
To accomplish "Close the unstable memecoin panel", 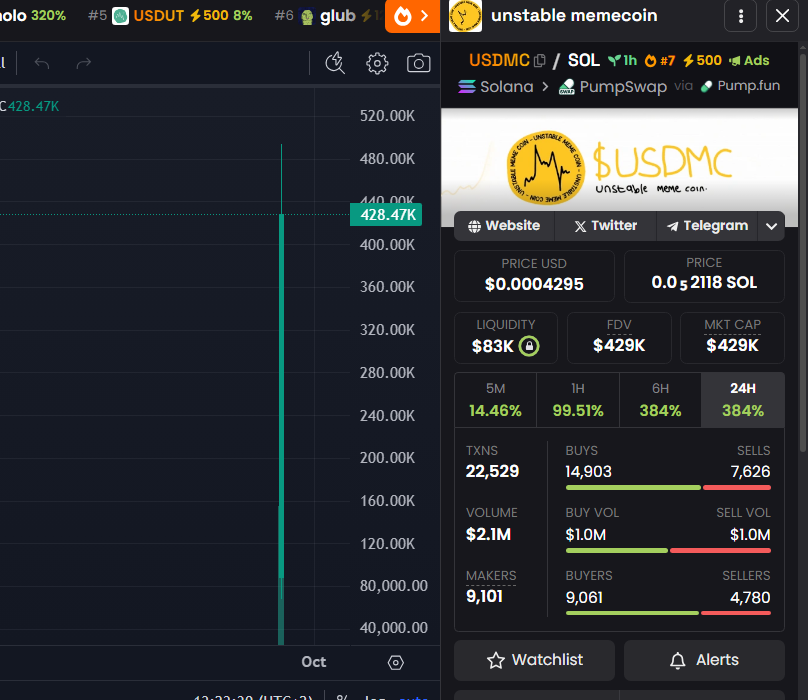I will pos(782,16).
